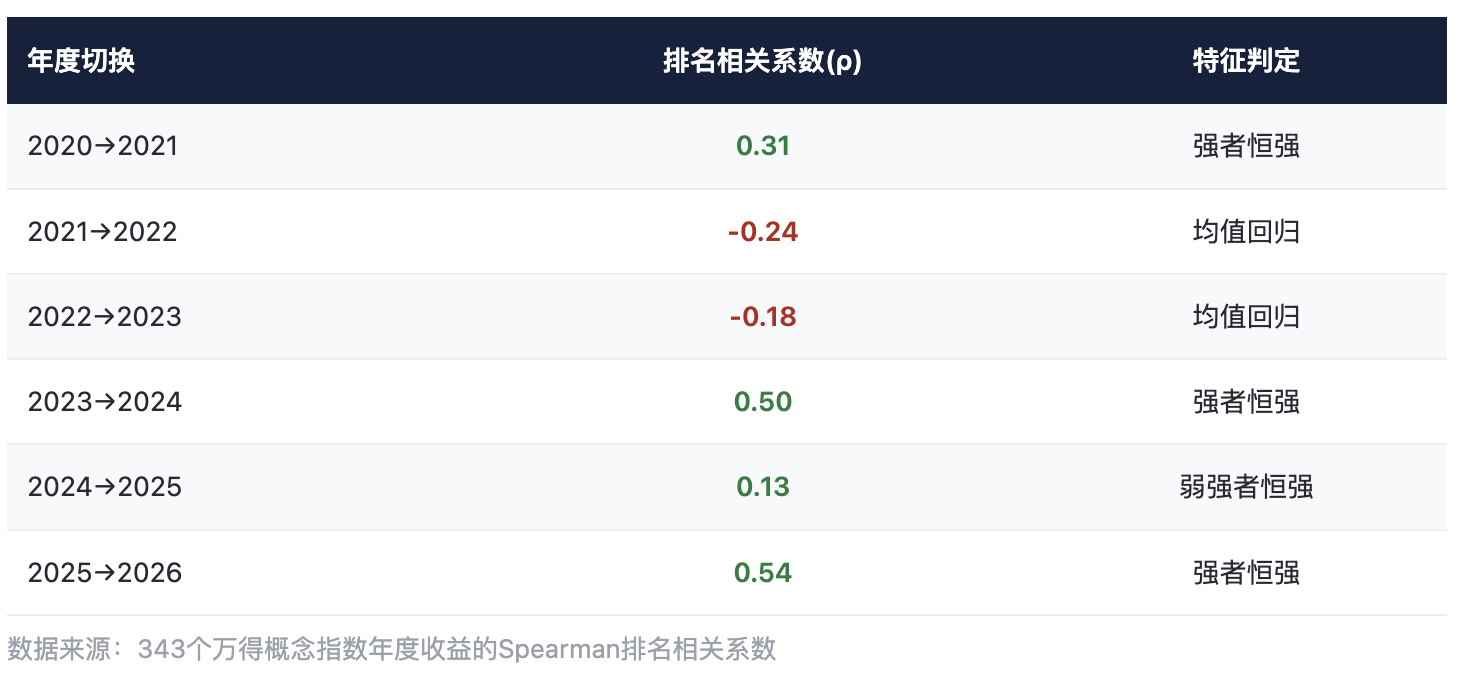Click 强者恒强 in the 2023→2024 row

pyautogui.click(x=1246, y=402)
